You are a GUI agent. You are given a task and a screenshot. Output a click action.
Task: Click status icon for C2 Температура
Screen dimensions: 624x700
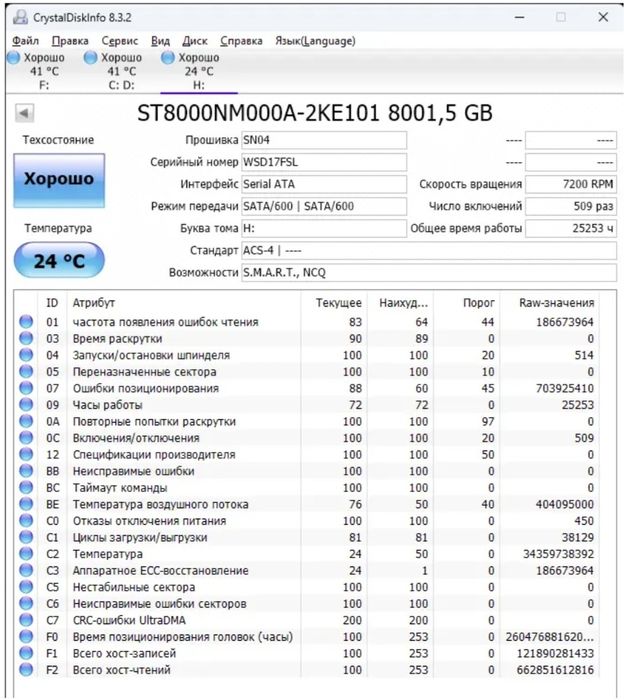26,554
